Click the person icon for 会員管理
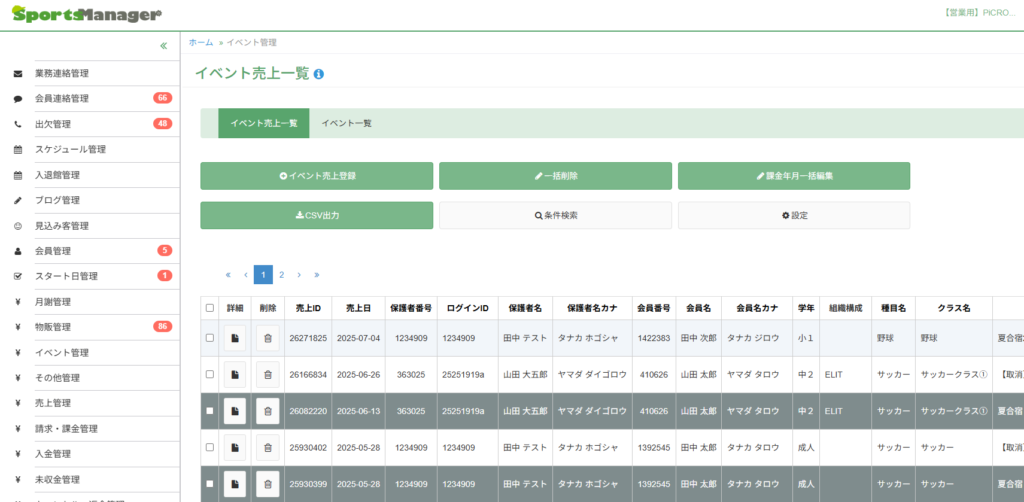 [x=18, y=251]
